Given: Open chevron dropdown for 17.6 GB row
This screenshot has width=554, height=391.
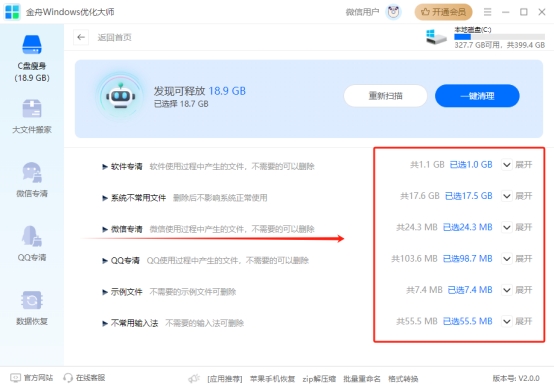Looking at the screenshot, I should [x=507, y=196].
